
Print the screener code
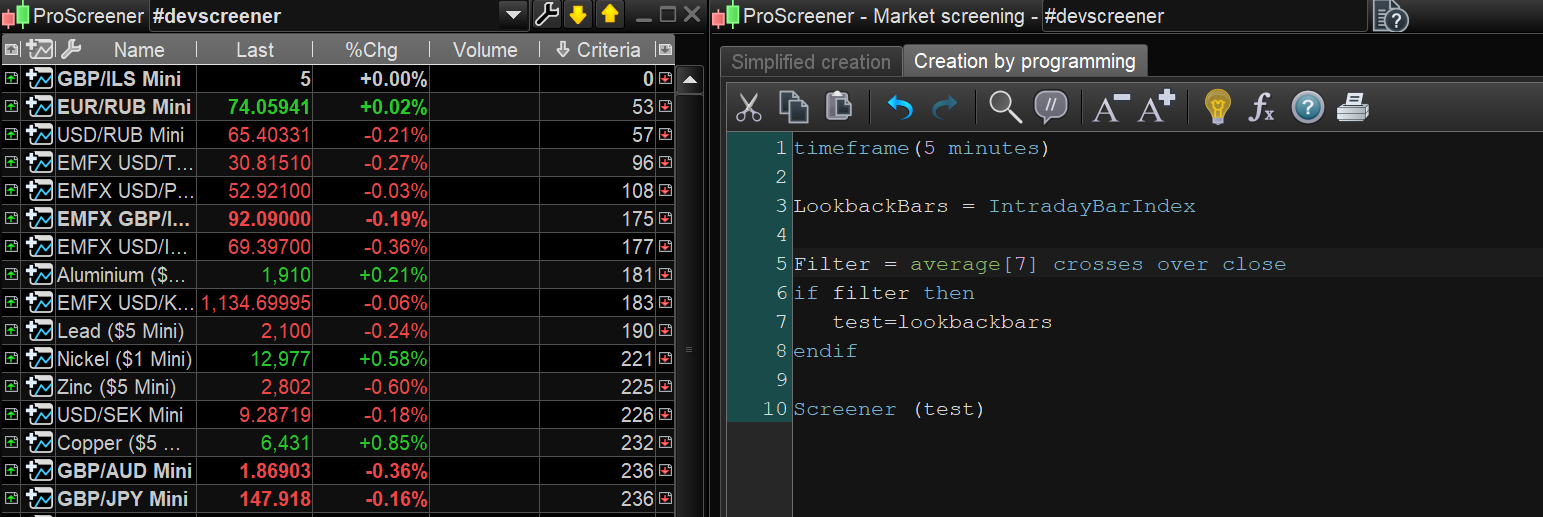1352,107
